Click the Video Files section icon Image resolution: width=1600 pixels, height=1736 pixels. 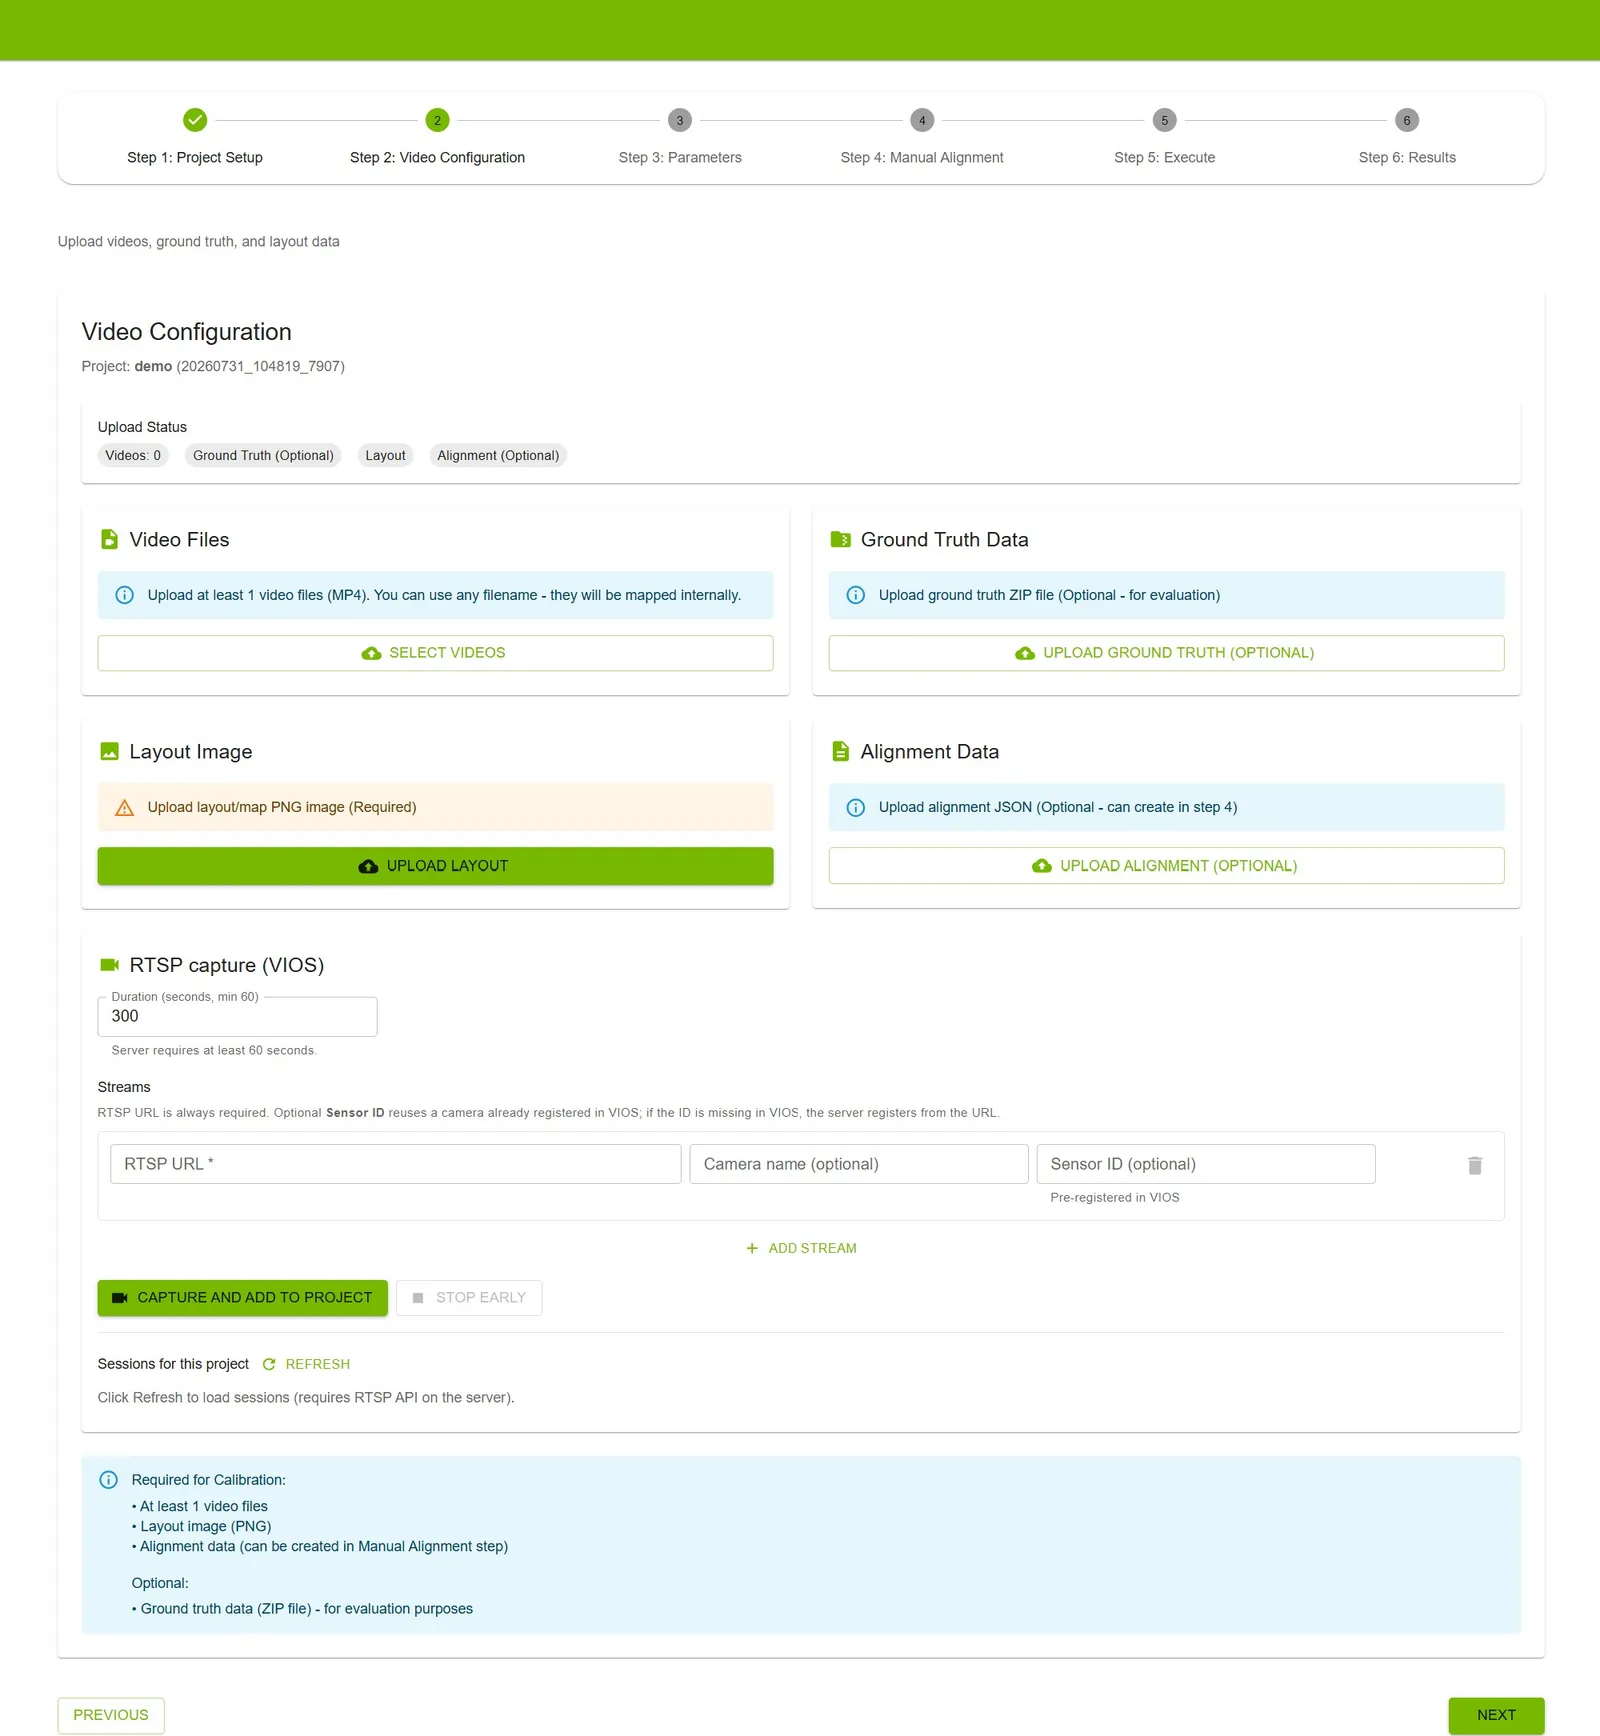coord(110,540)
